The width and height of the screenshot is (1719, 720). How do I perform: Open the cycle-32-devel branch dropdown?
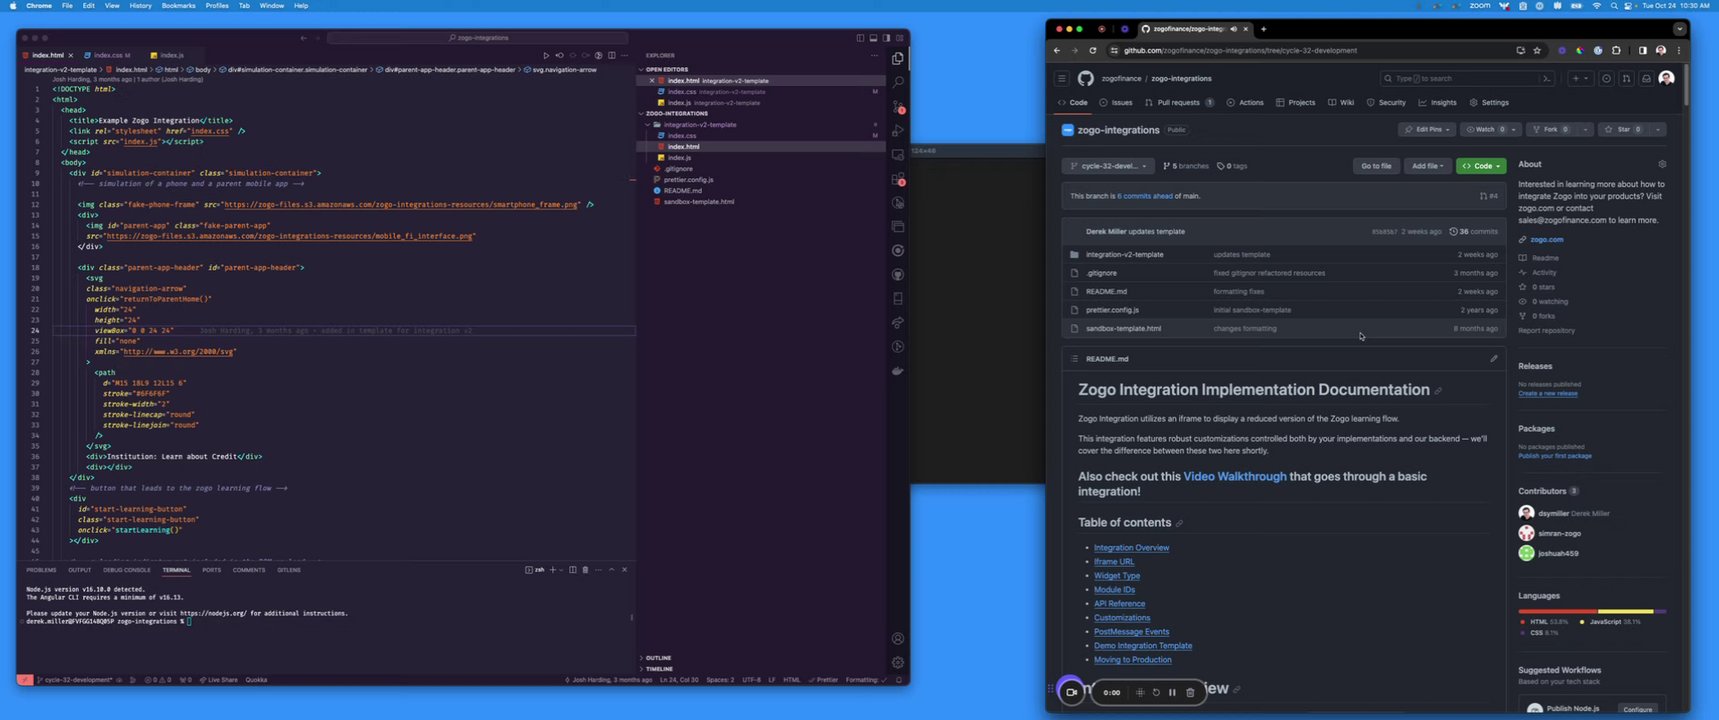pyautogui.click(x=1108, y=166)
